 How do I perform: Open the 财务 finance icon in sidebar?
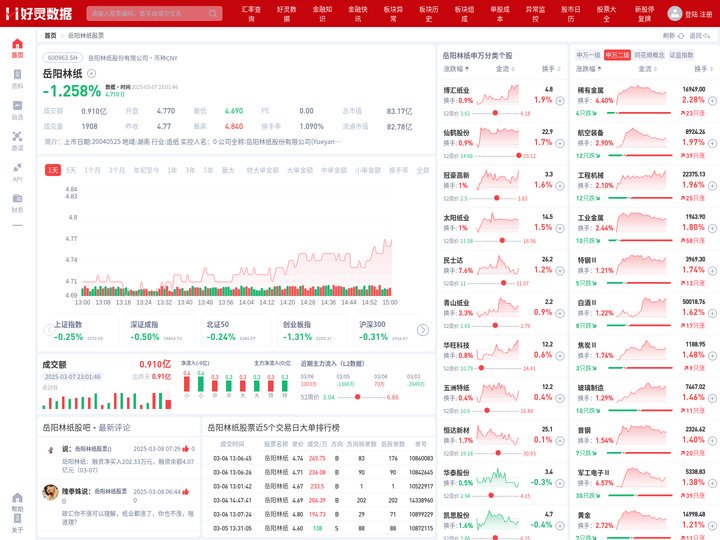[17, 198]
